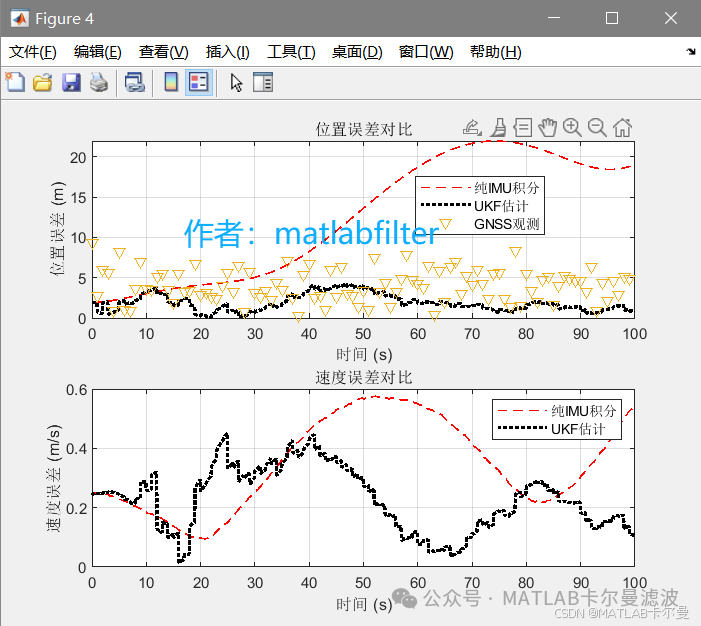Click the dock figure arrow at menu bar right
701x626 pixels.
[x=691, y=51]
